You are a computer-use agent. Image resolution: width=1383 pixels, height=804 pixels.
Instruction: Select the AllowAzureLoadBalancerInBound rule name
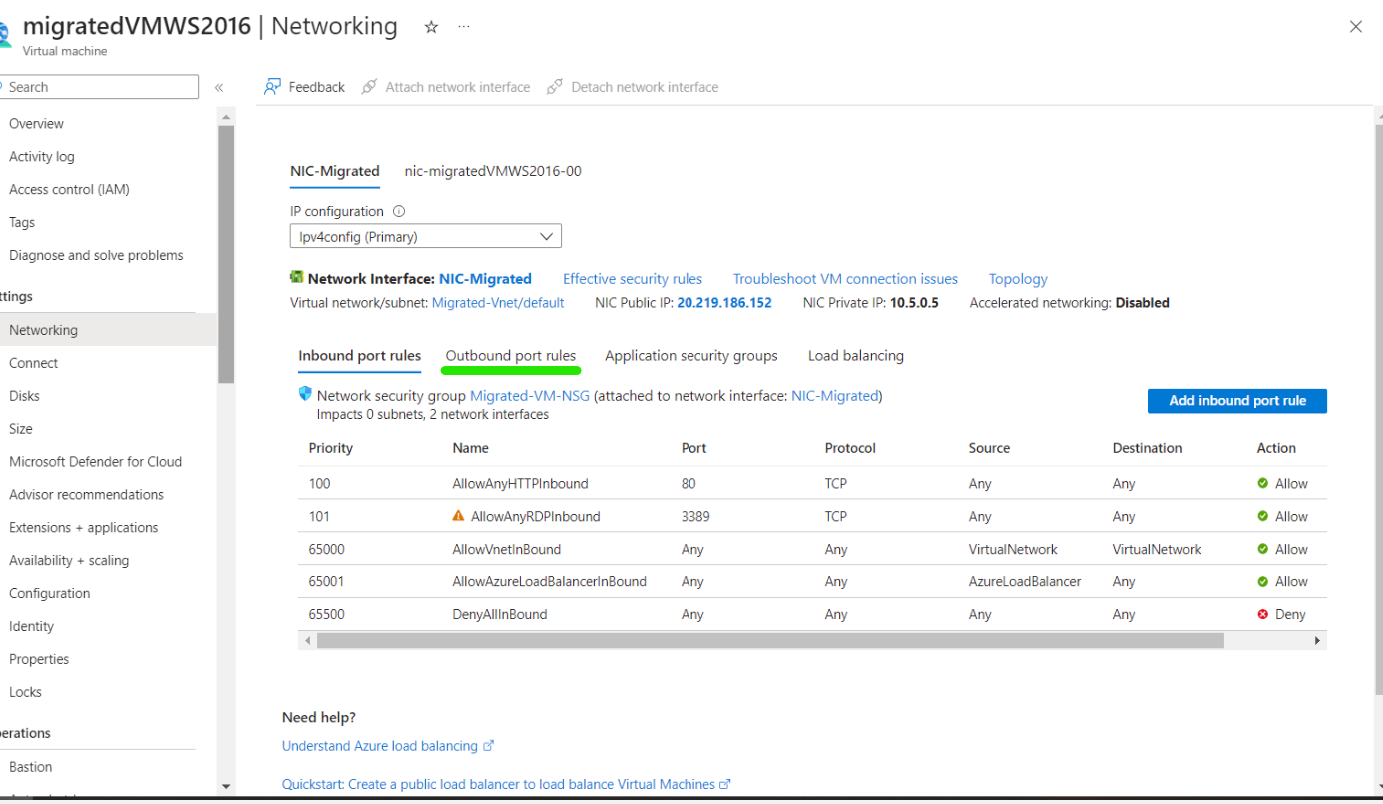[549, 582]
